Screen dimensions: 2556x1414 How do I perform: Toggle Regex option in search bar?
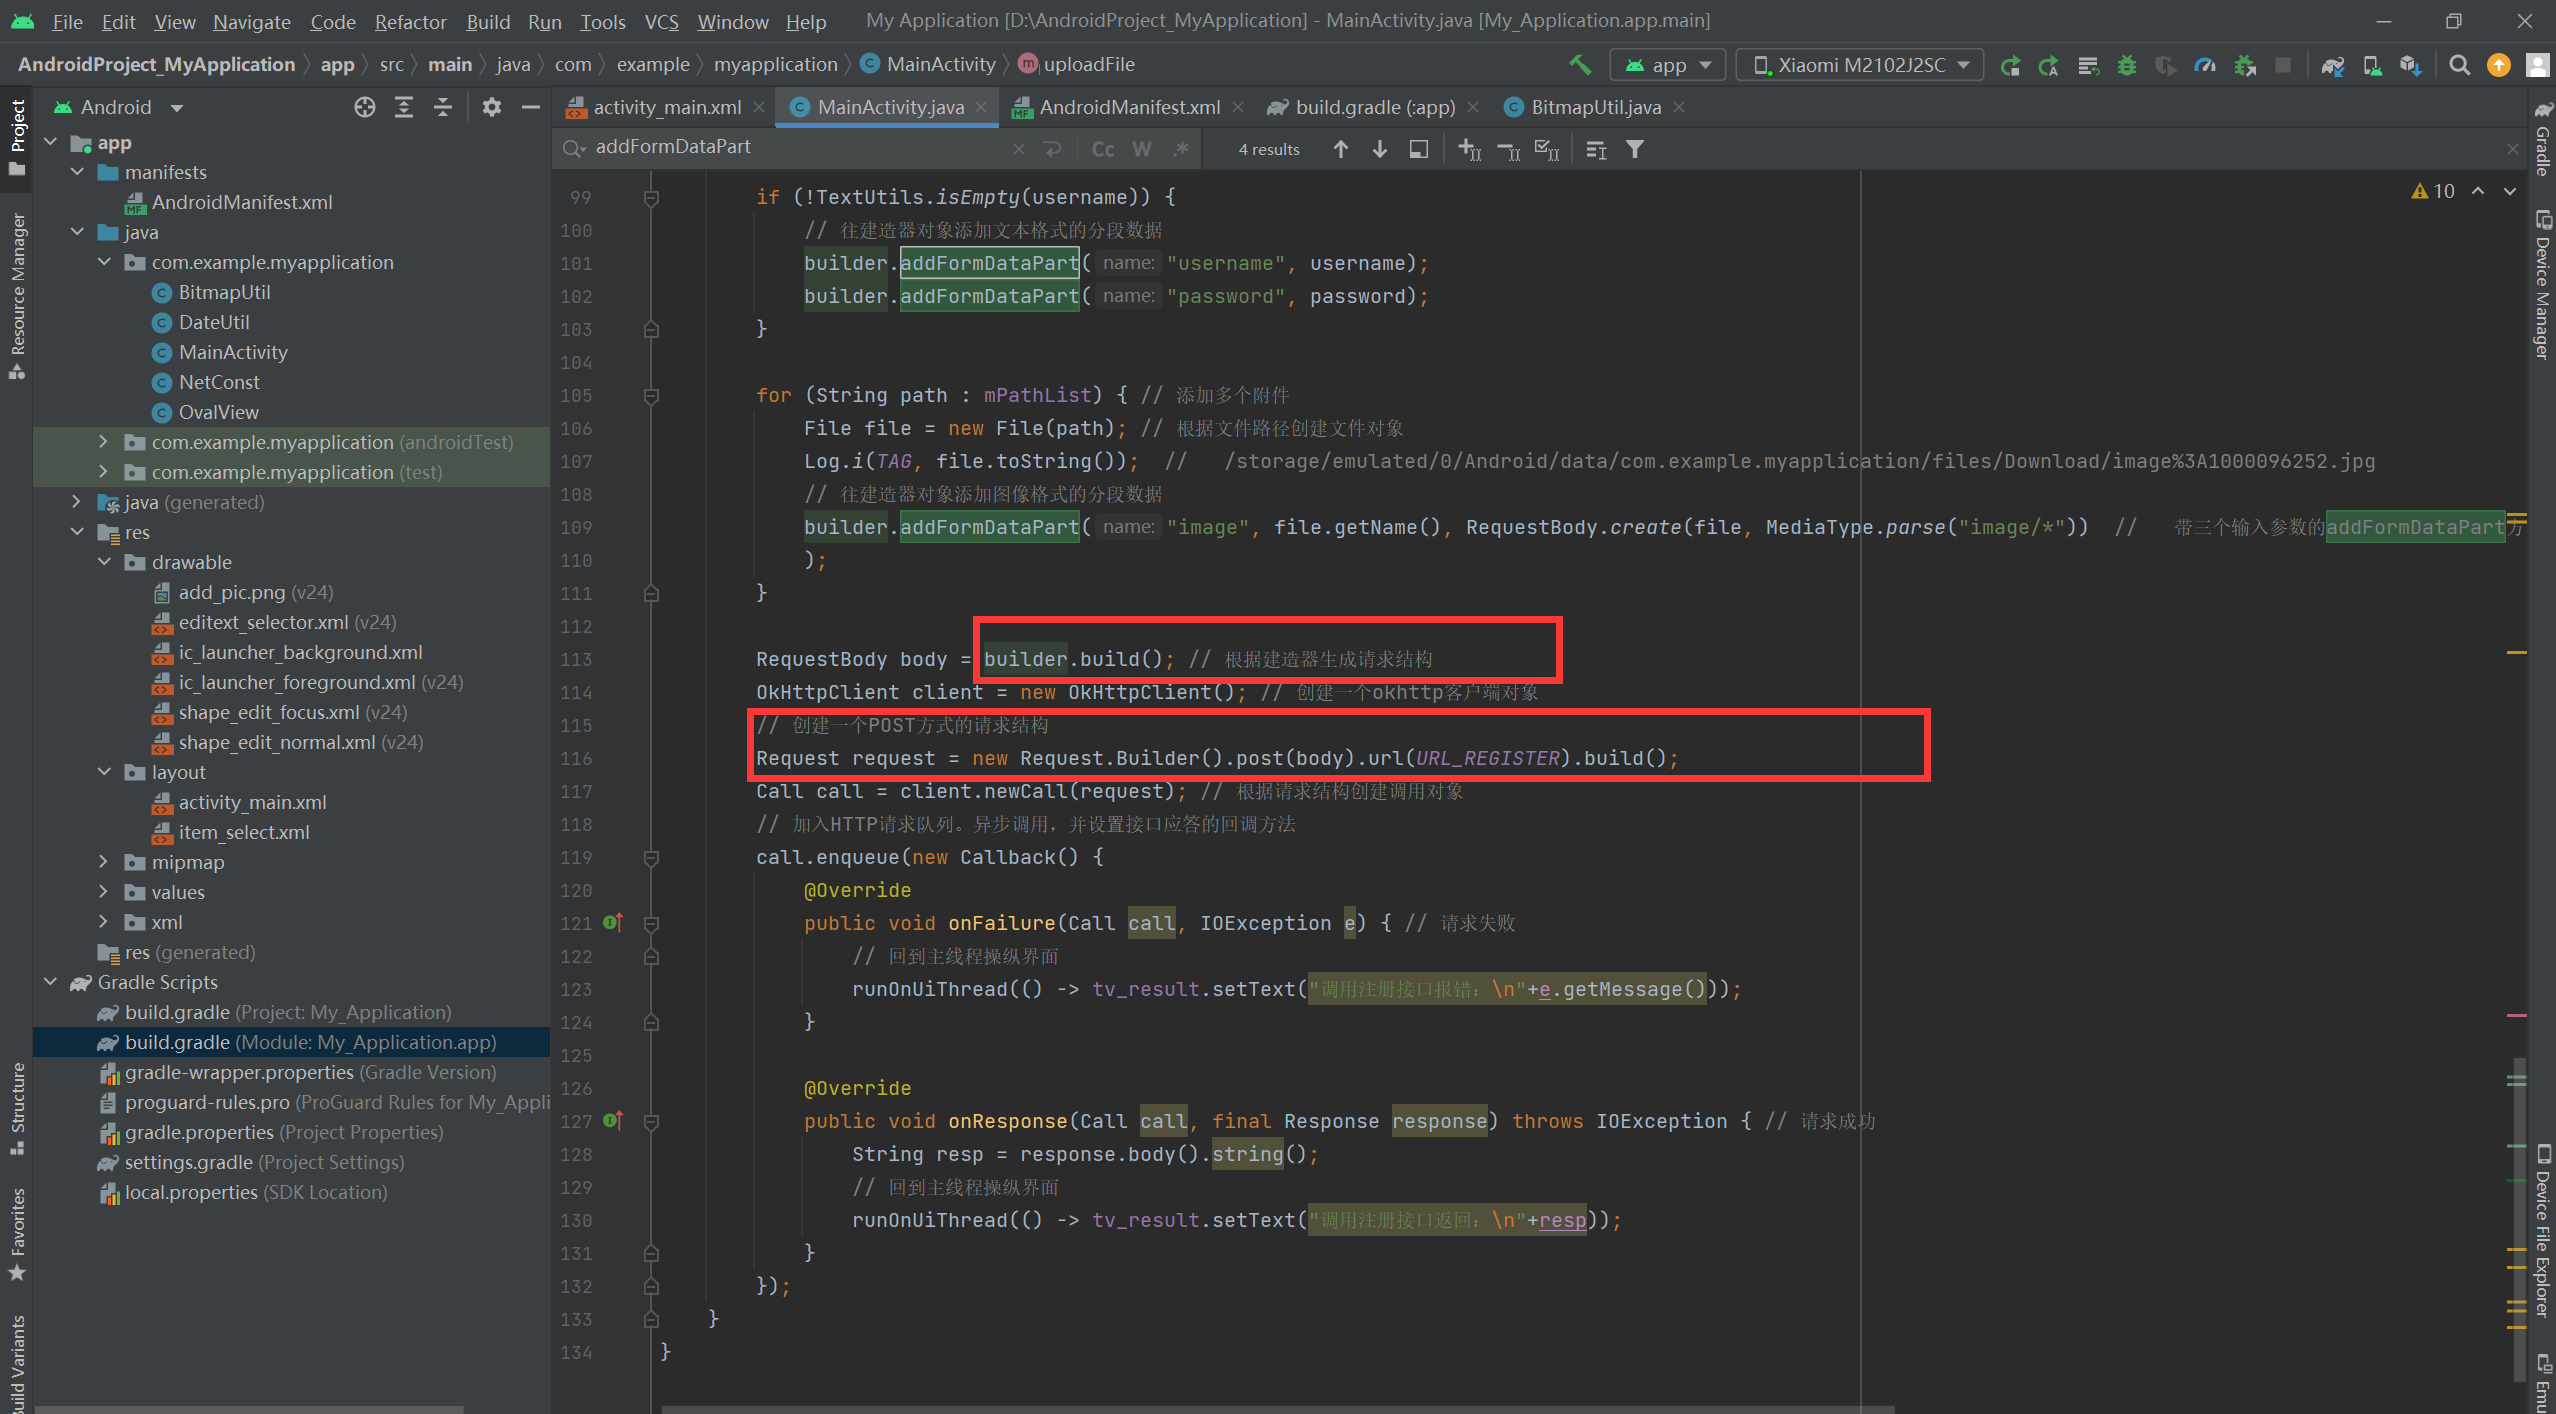click(1181, 149)
